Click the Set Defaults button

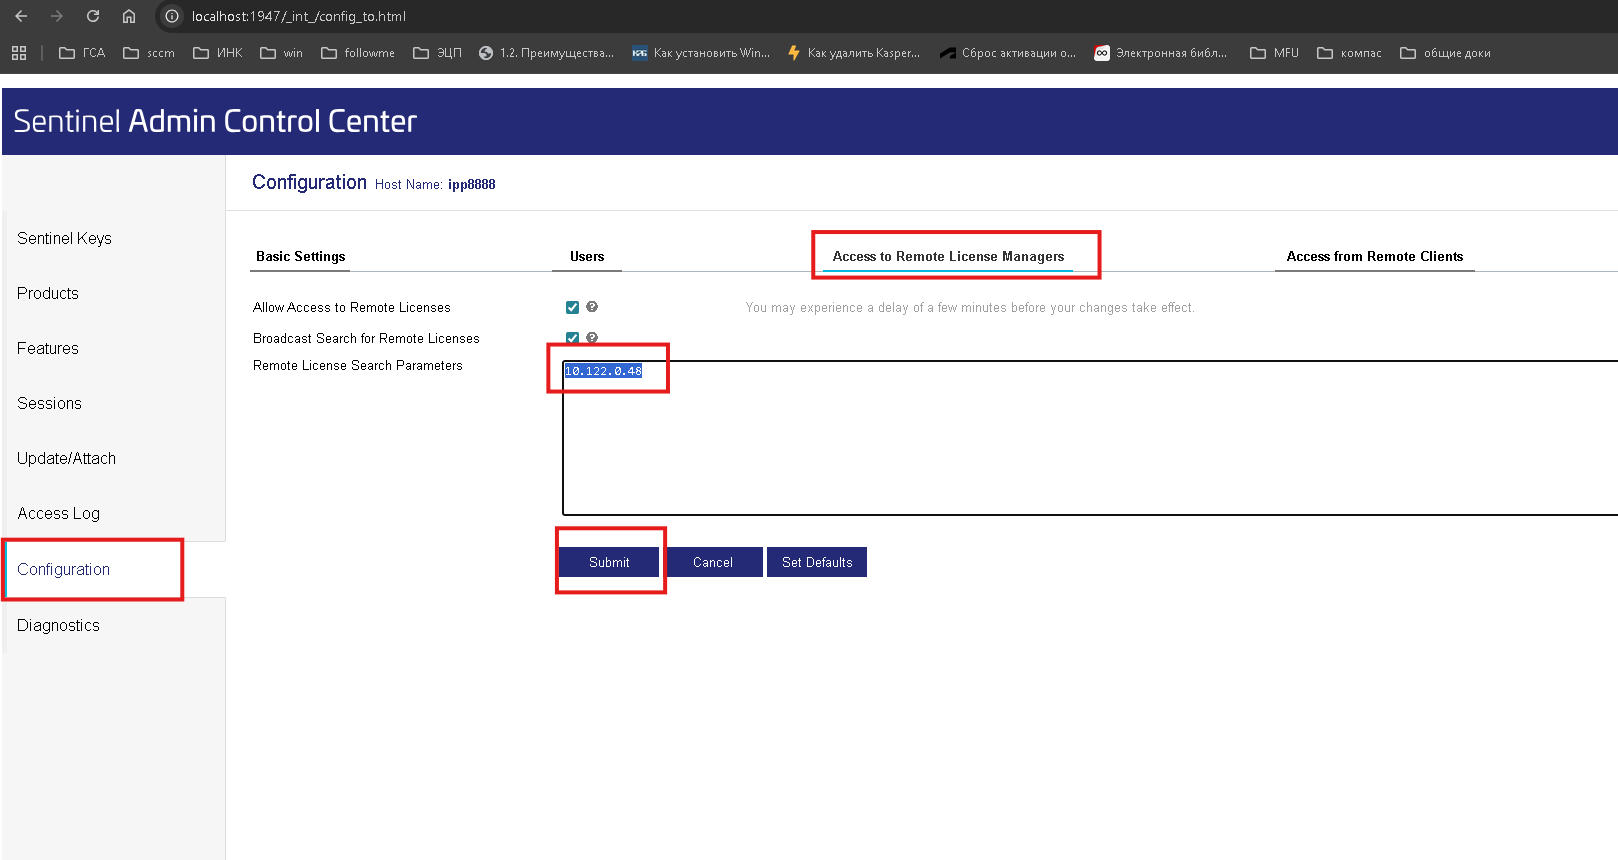pos(817,562)
